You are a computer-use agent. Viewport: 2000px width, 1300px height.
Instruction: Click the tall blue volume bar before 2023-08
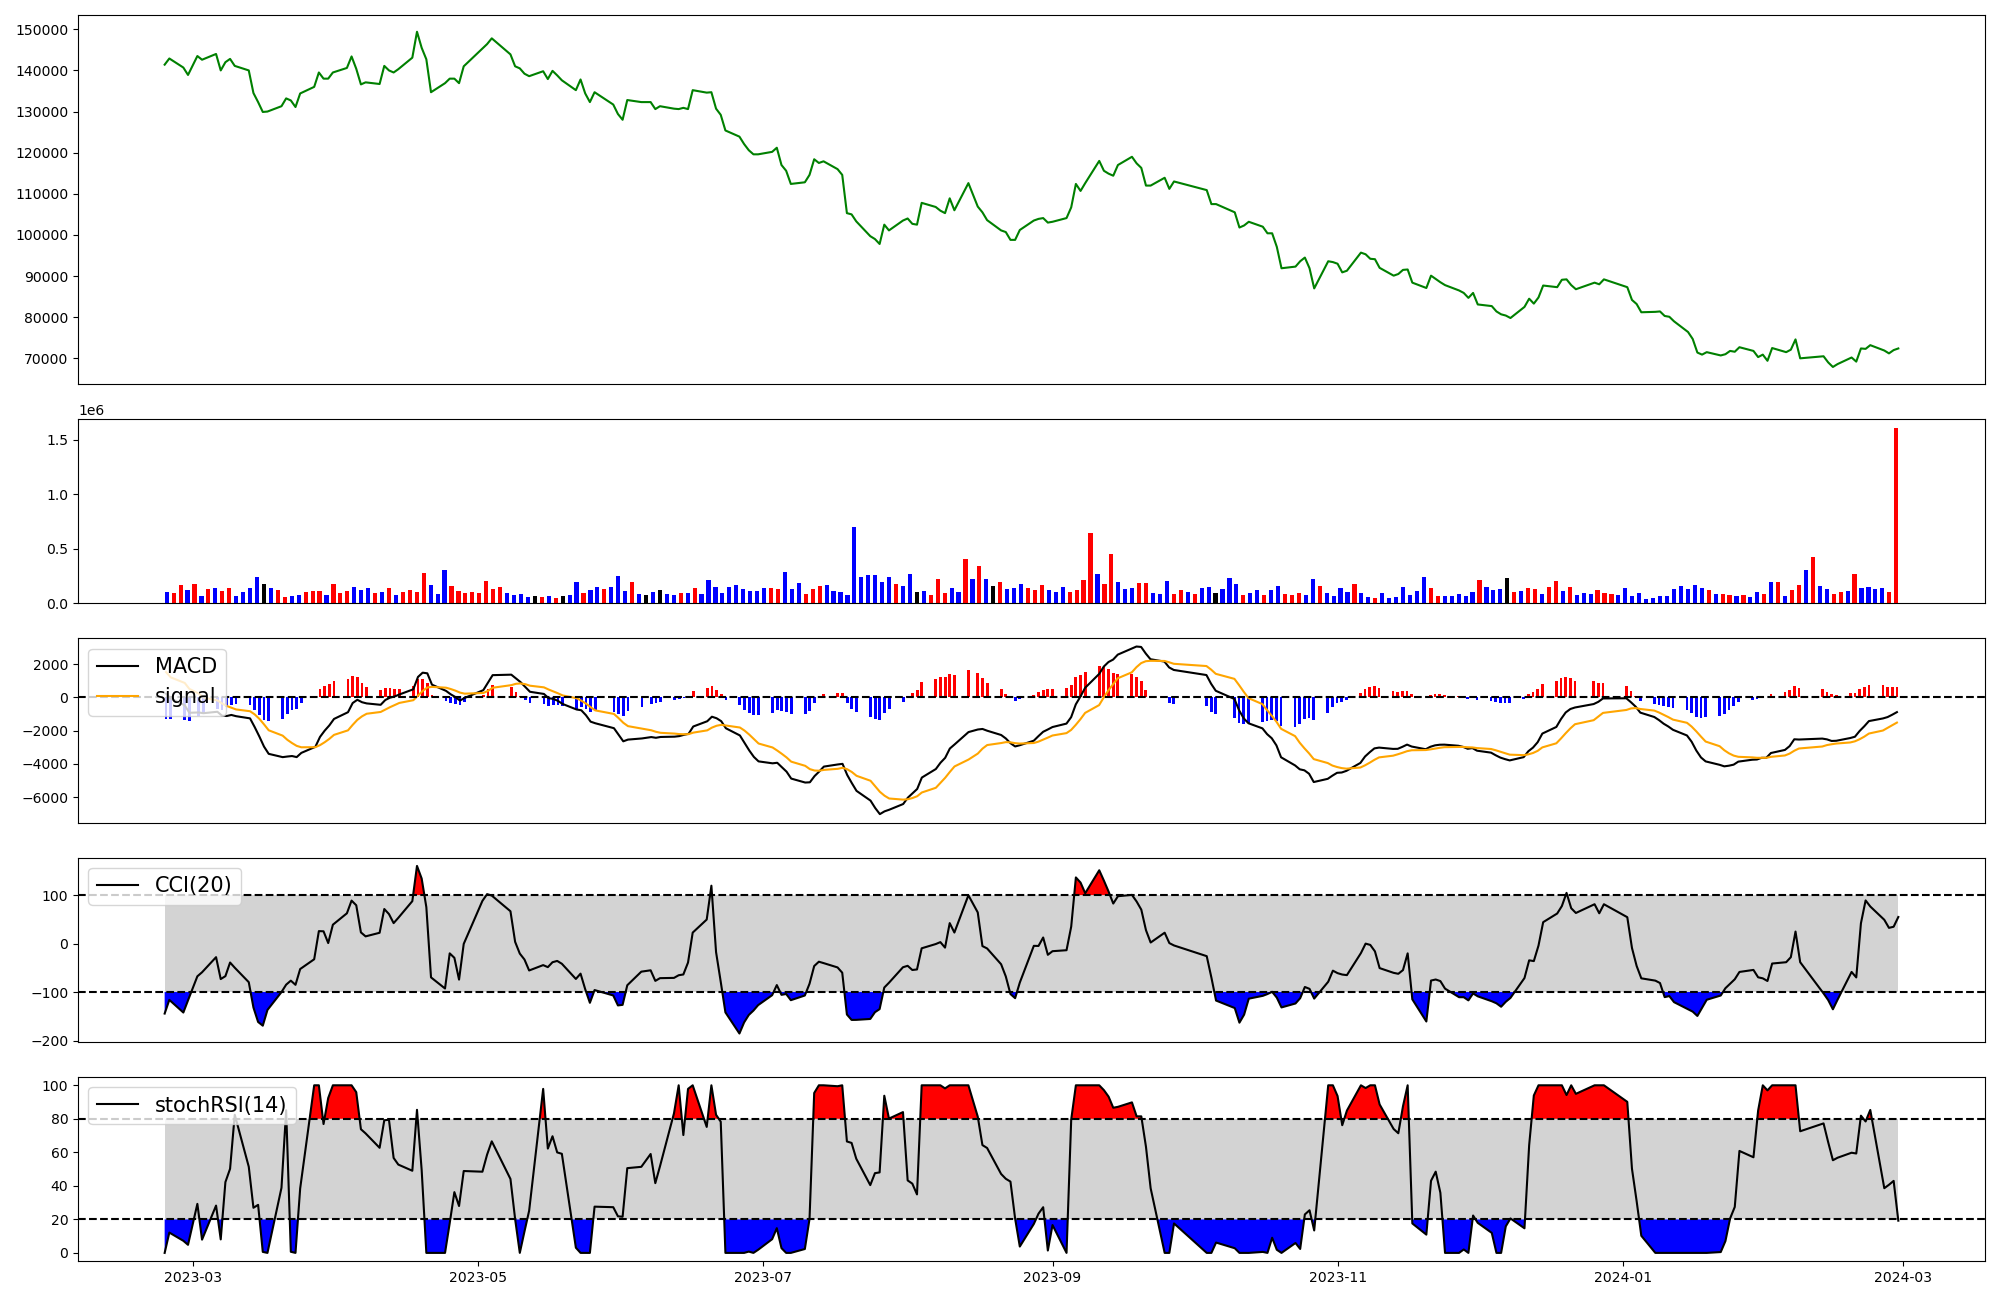coord(854,565)
